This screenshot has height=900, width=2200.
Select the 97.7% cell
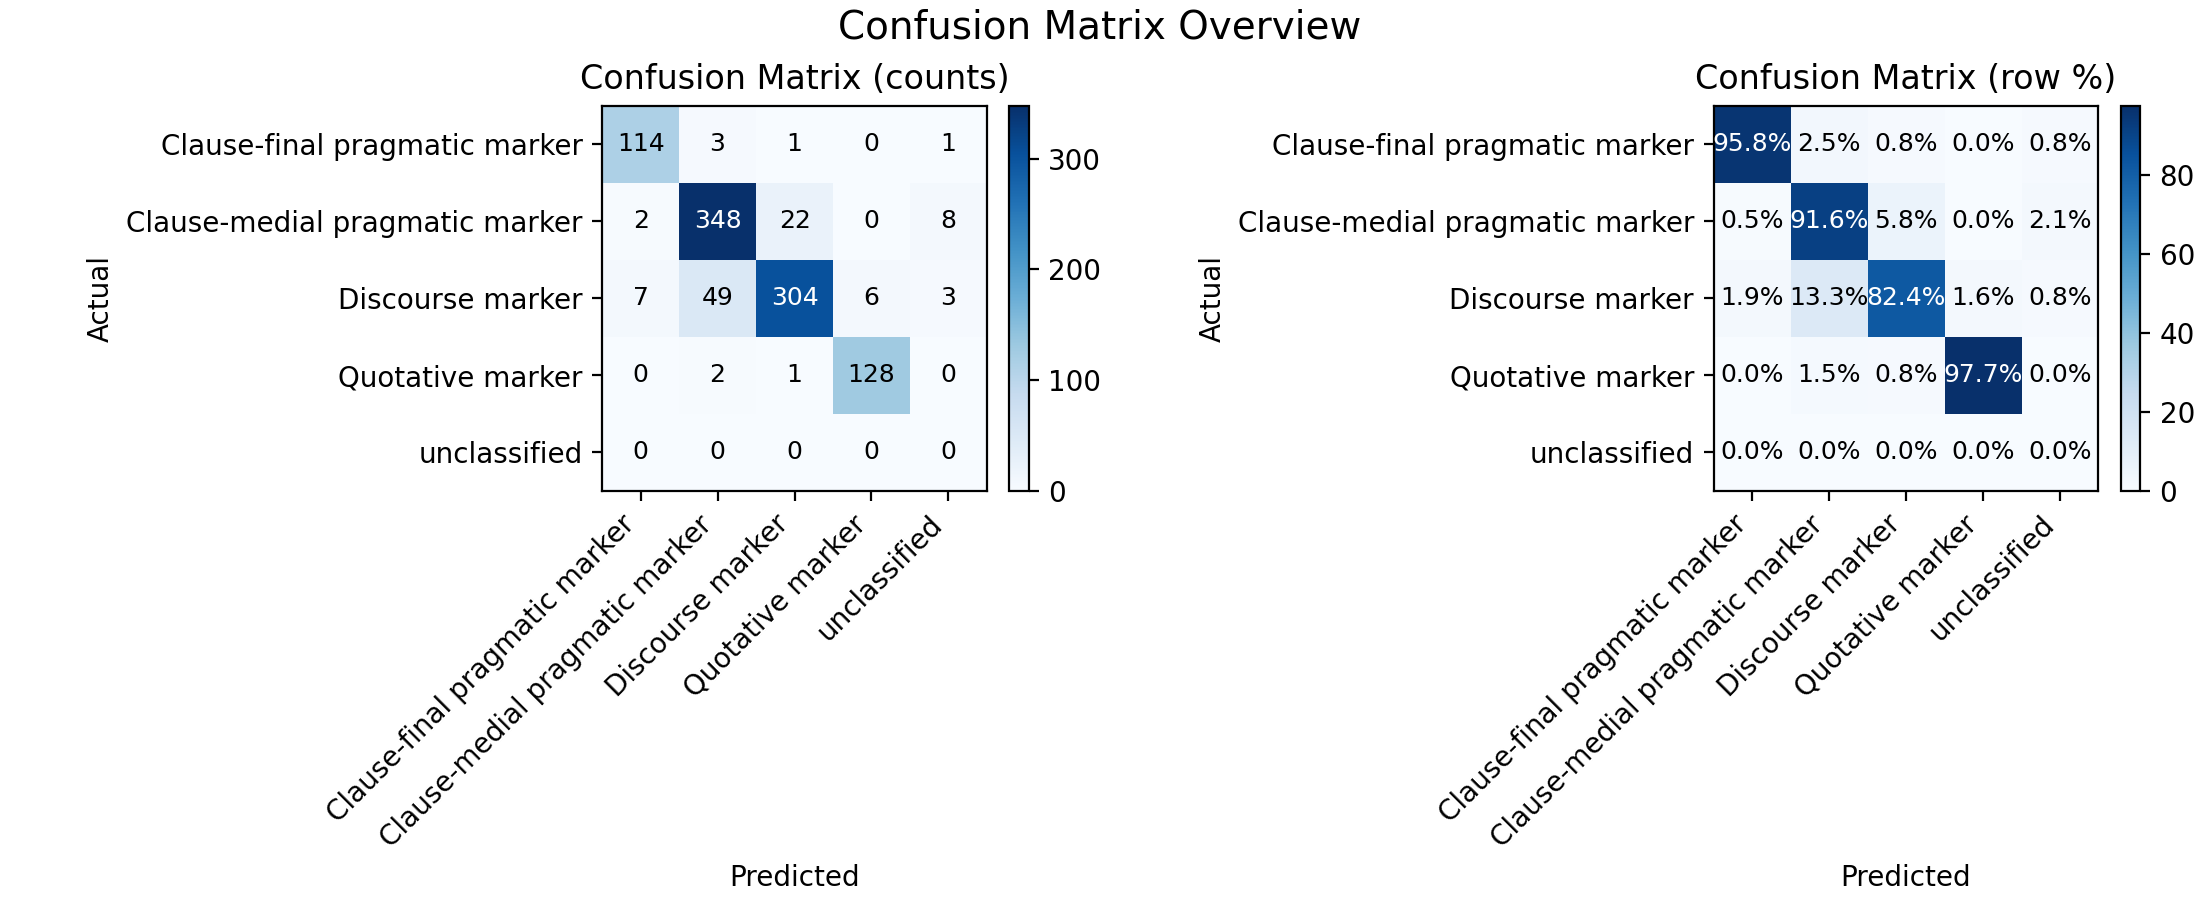(x=1983, y=375)
